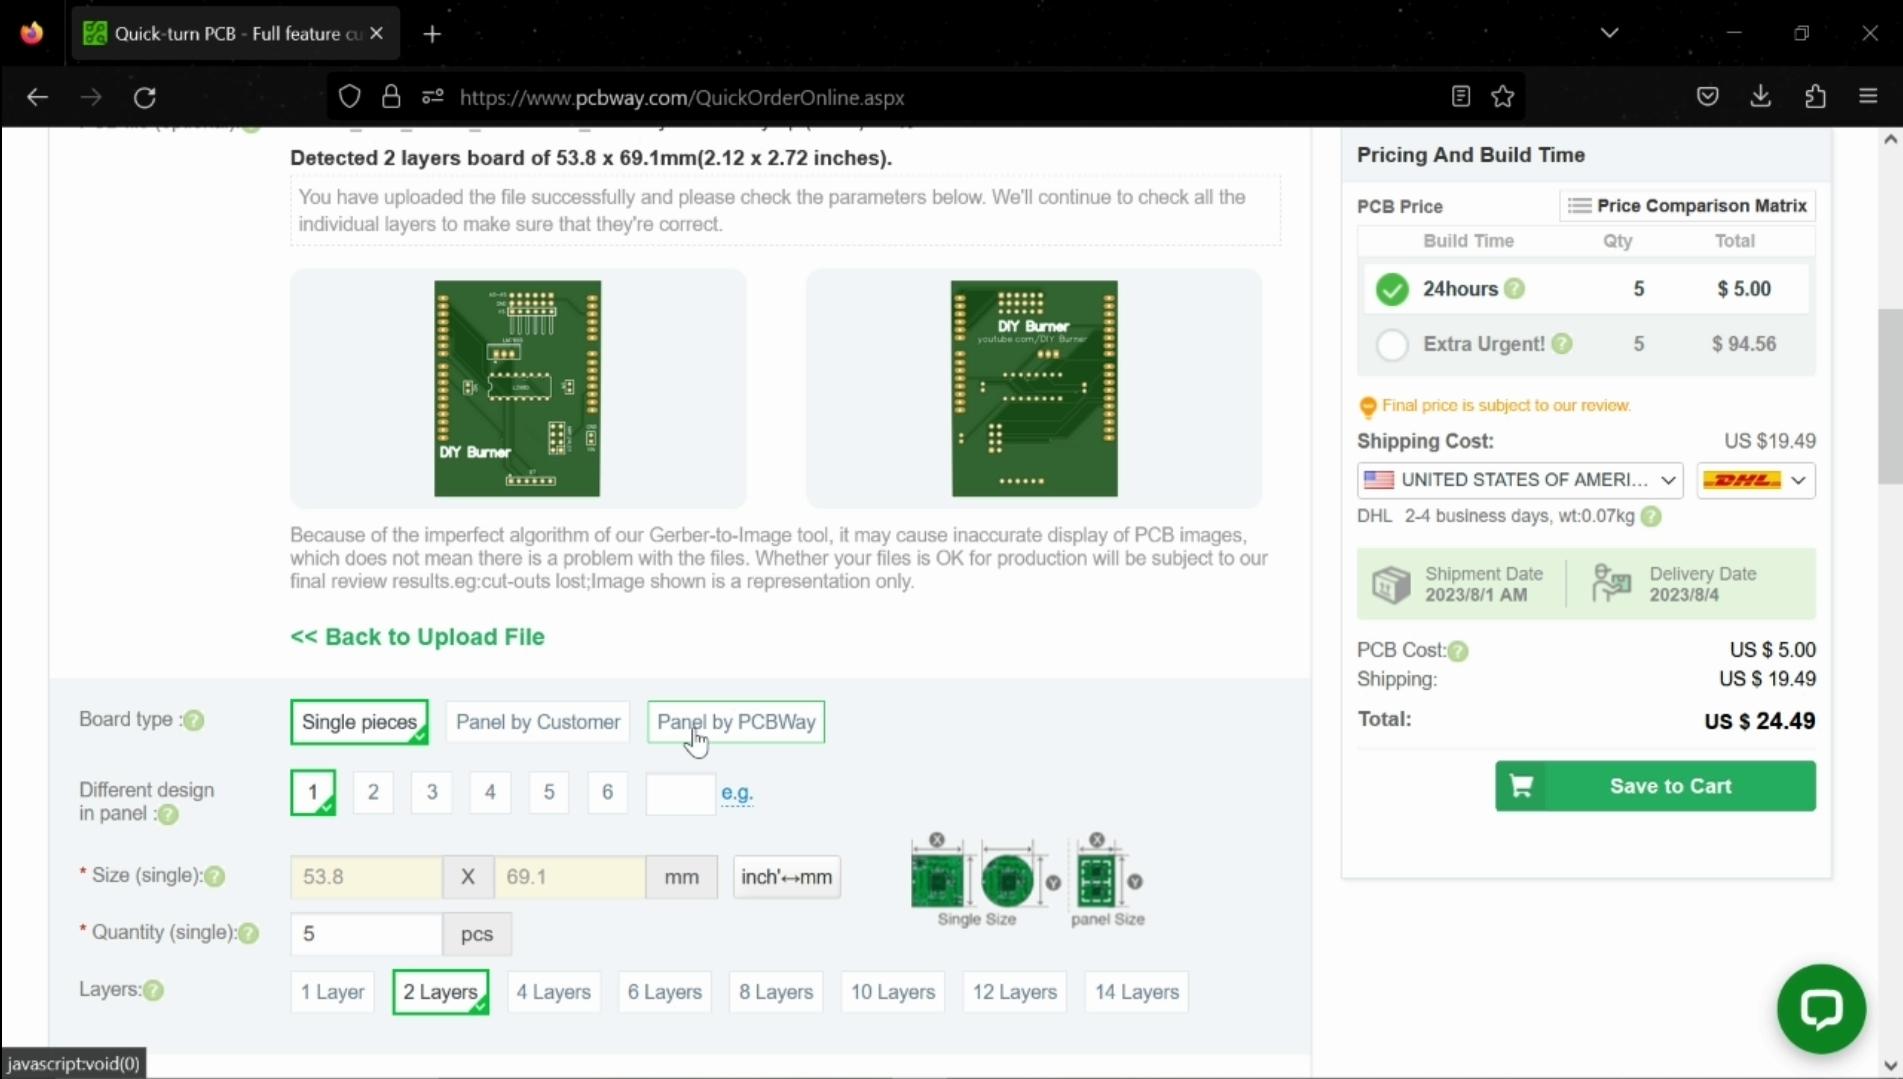This screenshot has height=1079, width=1903.
Task: Open the Firefox downloads panel
Action: coord(1761,96)
